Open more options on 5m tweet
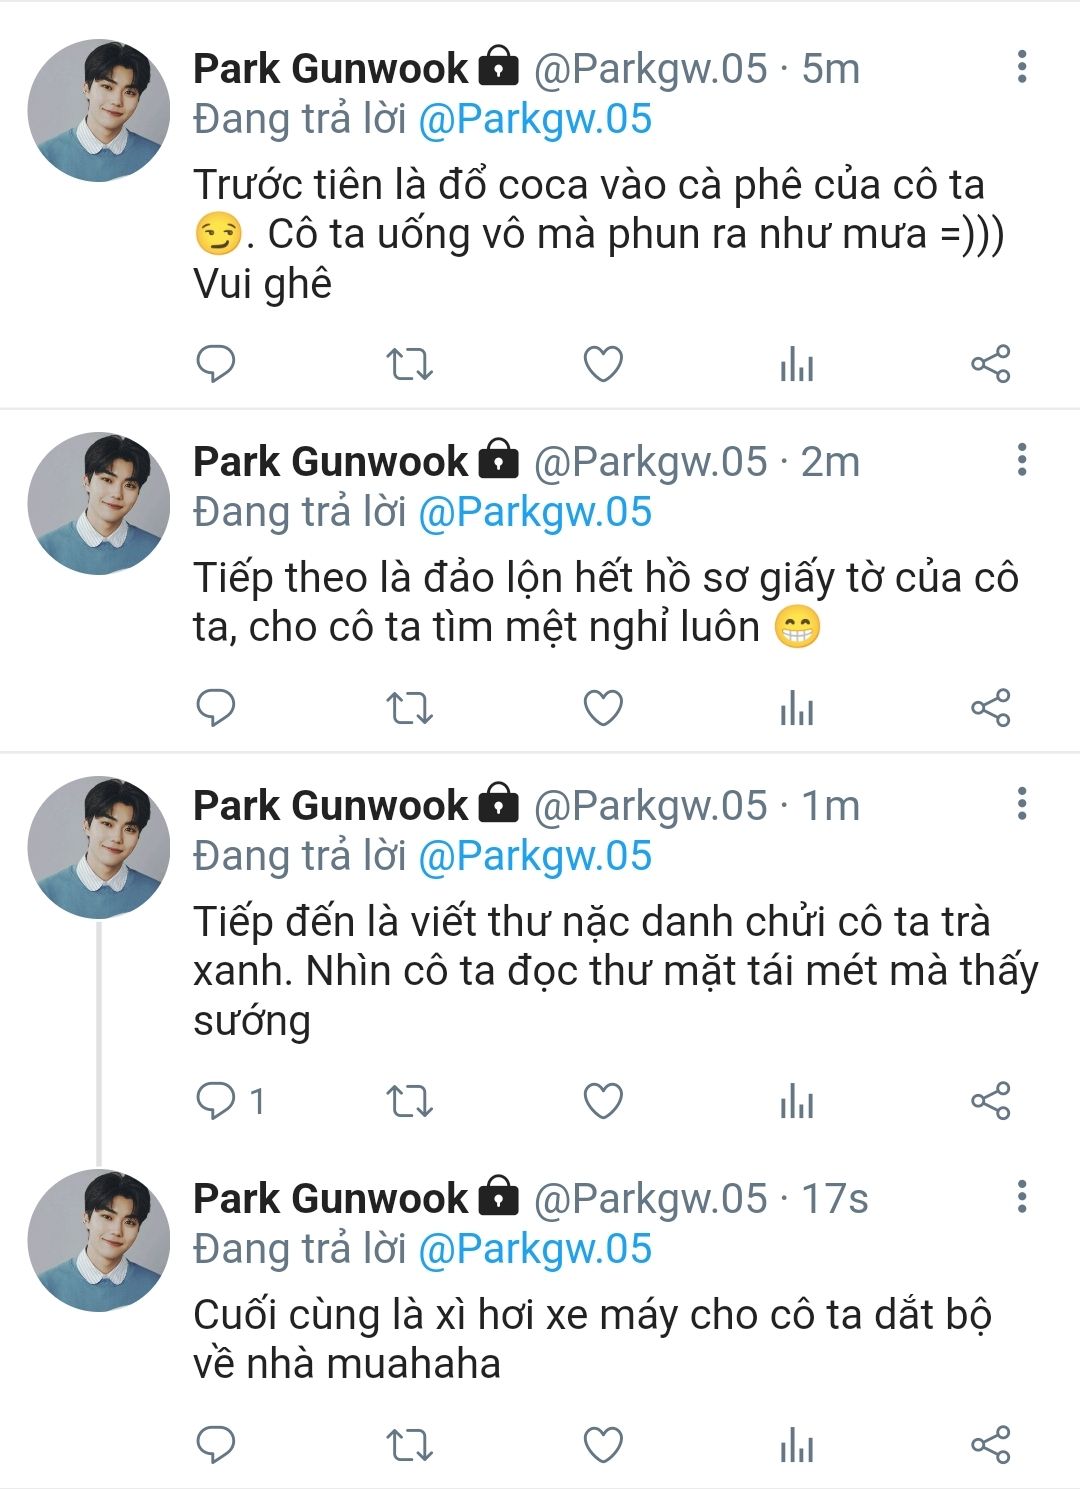This screenshot has height=1489, width=1080. (x=1021, y=67)
